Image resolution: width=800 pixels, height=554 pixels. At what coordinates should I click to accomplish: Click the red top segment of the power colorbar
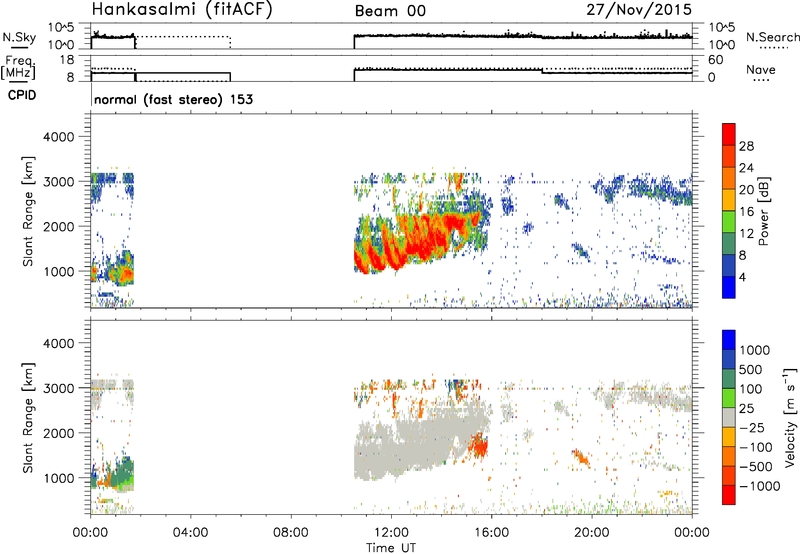(729, 134)
